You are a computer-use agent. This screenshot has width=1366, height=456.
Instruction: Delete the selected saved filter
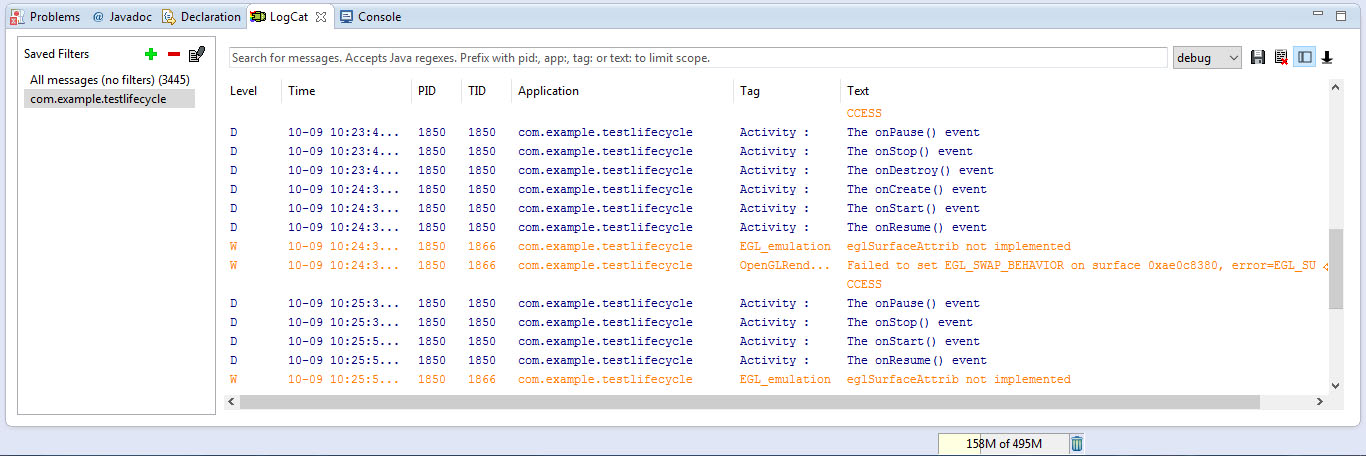[173, 54]
